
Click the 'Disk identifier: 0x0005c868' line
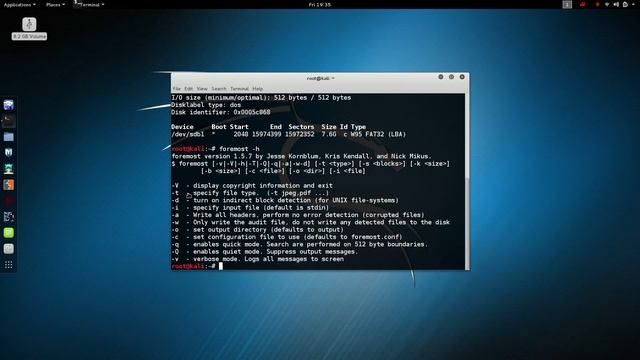(221, 112)
